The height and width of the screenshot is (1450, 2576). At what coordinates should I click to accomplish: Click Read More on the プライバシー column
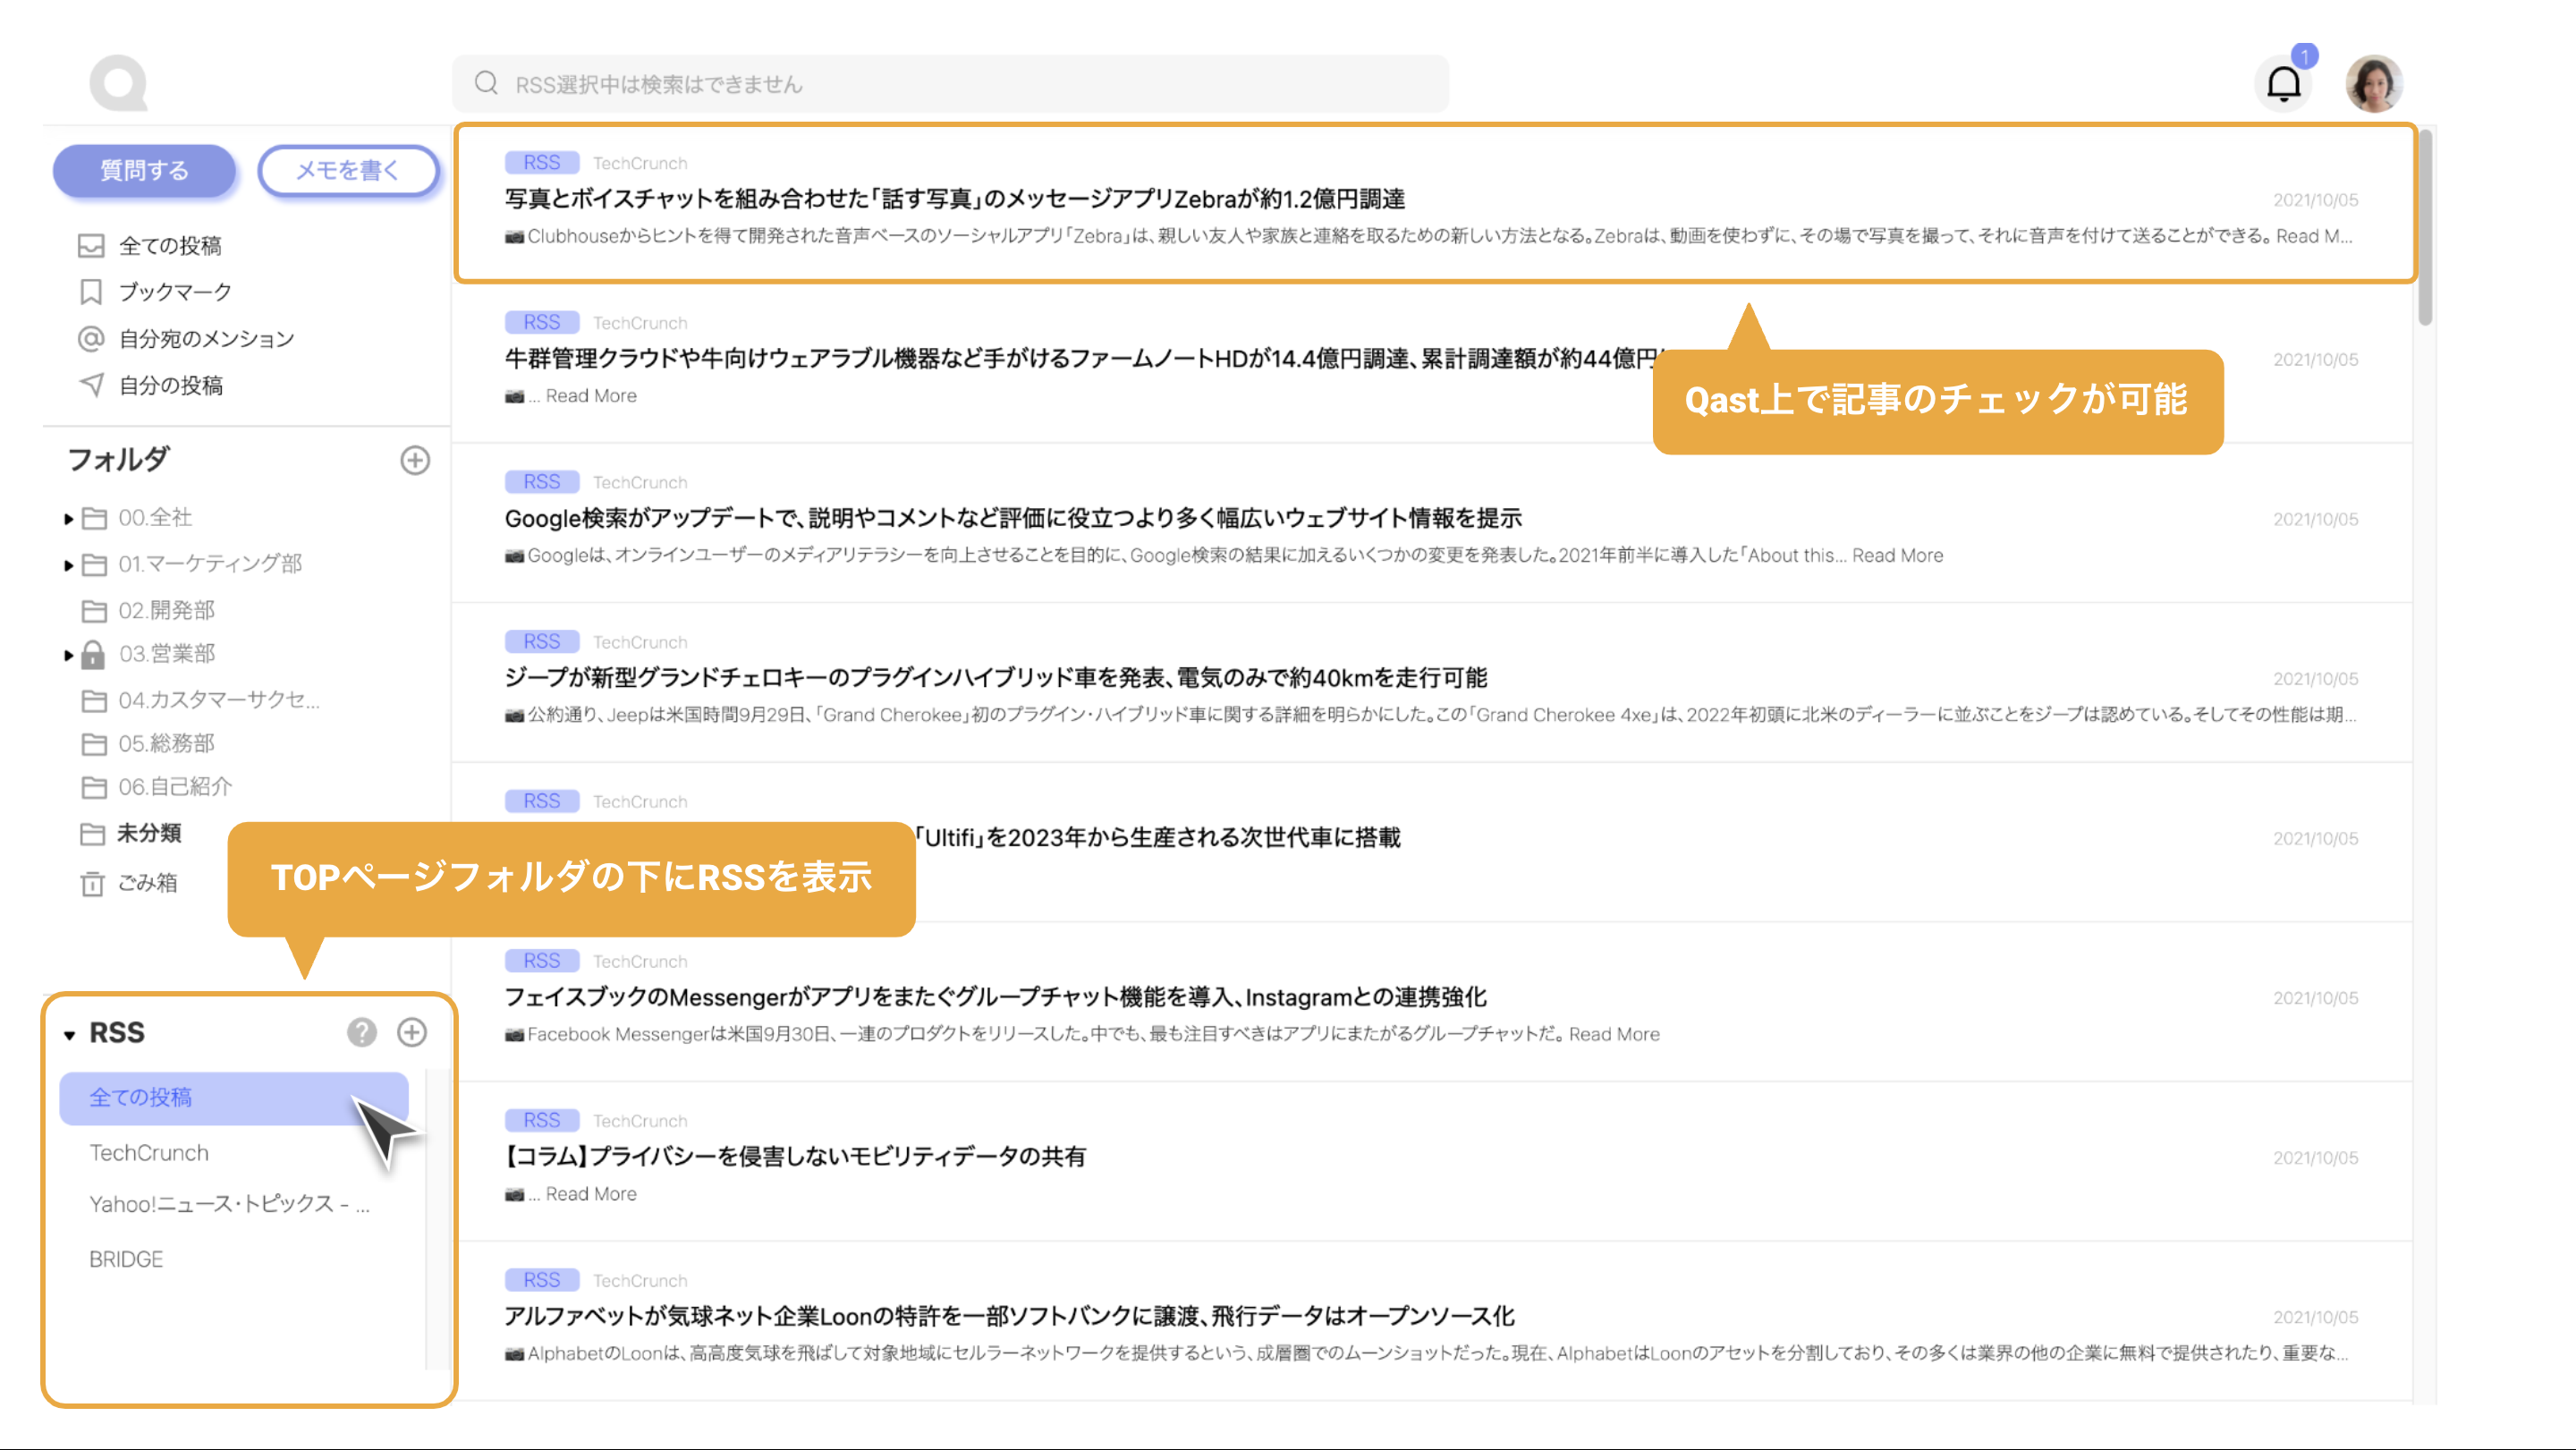(x=591, y=1194)
